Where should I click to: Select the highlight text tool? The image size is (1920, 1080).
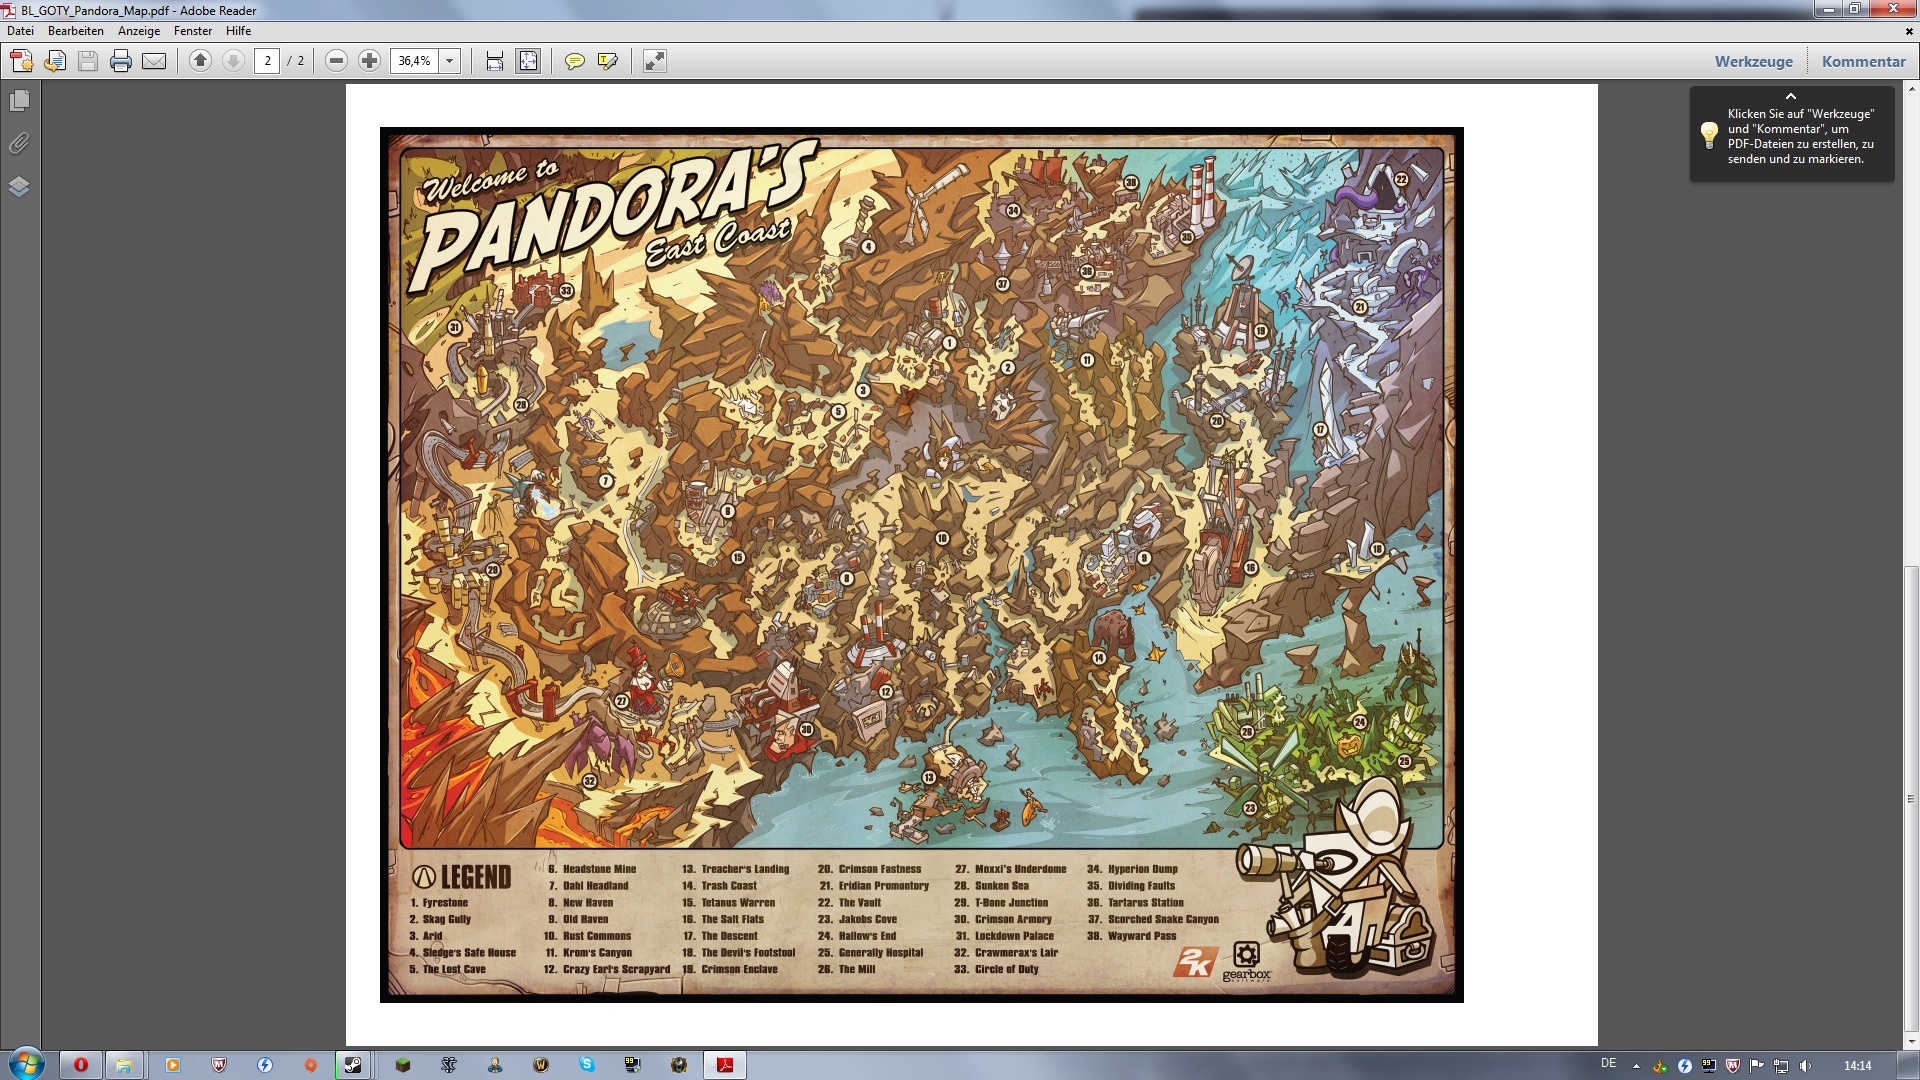[607, 61]
